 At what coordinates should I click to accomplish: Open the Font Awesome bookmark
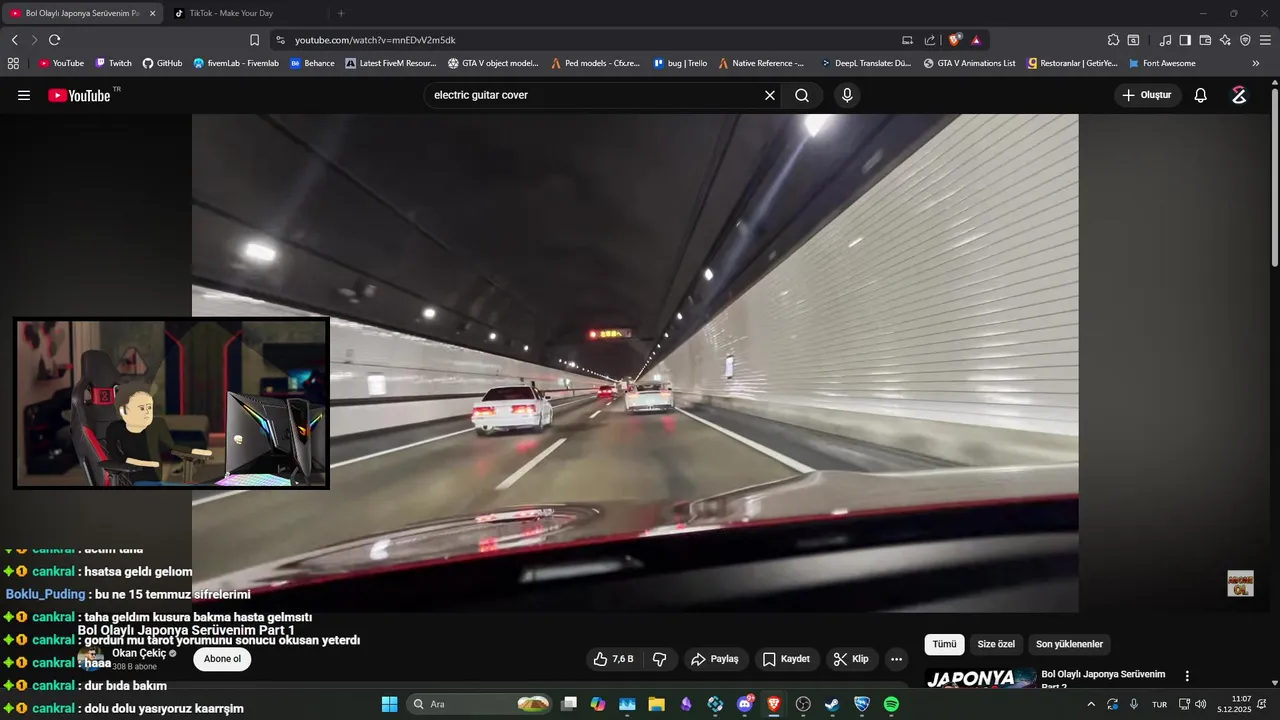click(1162, 63)
